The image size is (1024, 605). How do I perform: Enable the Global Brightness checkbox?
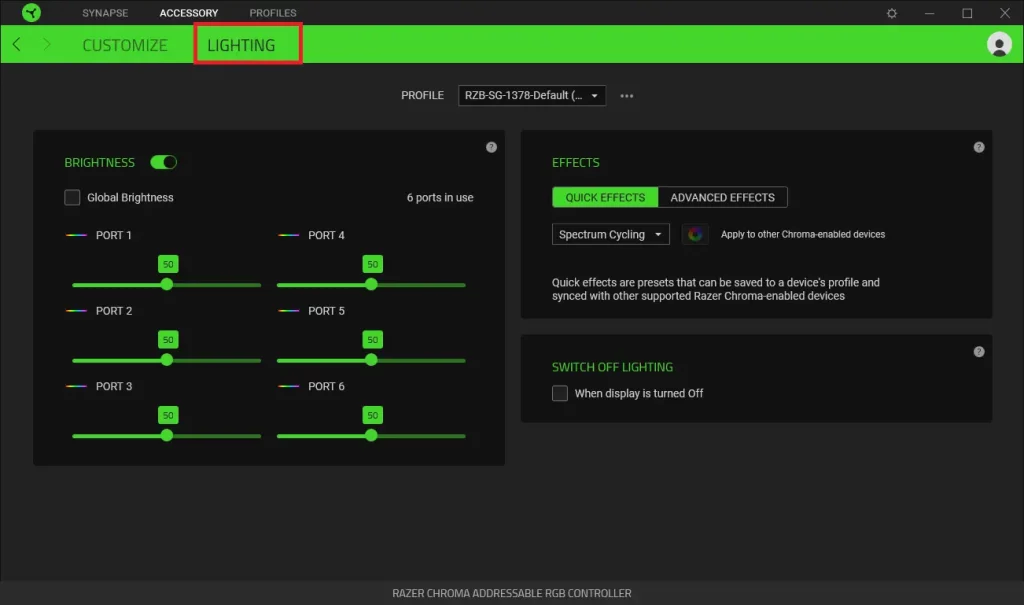pos(72,197)
